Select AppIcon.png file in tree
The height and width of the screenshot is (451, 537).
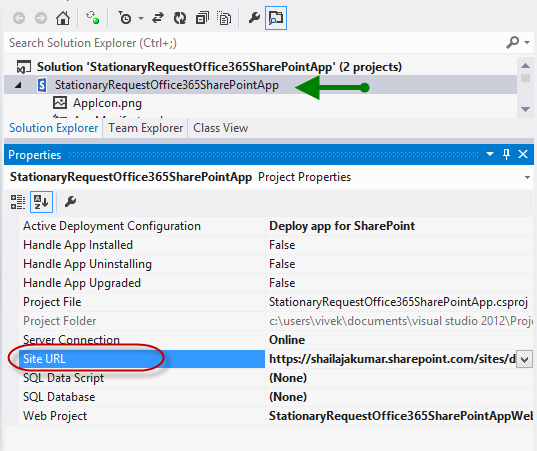coord(107,103)
